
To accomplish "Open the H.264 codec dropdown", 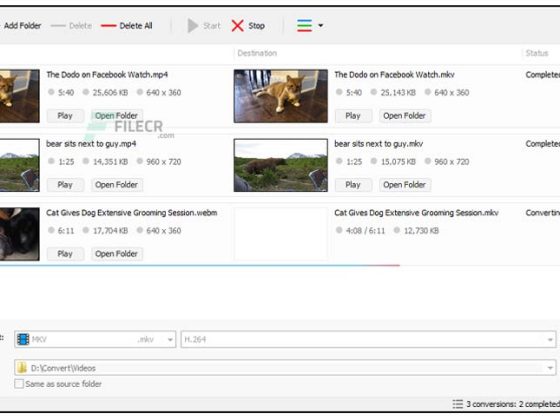I will pos(369,339).
